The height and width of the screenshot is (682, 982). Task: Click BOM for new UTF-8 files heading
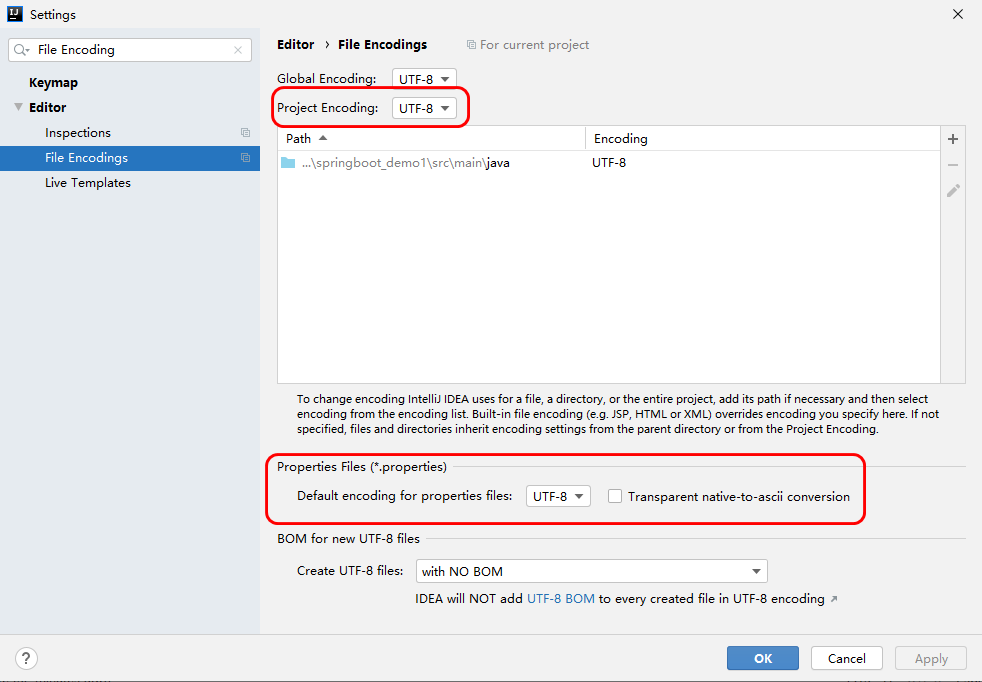348,539
